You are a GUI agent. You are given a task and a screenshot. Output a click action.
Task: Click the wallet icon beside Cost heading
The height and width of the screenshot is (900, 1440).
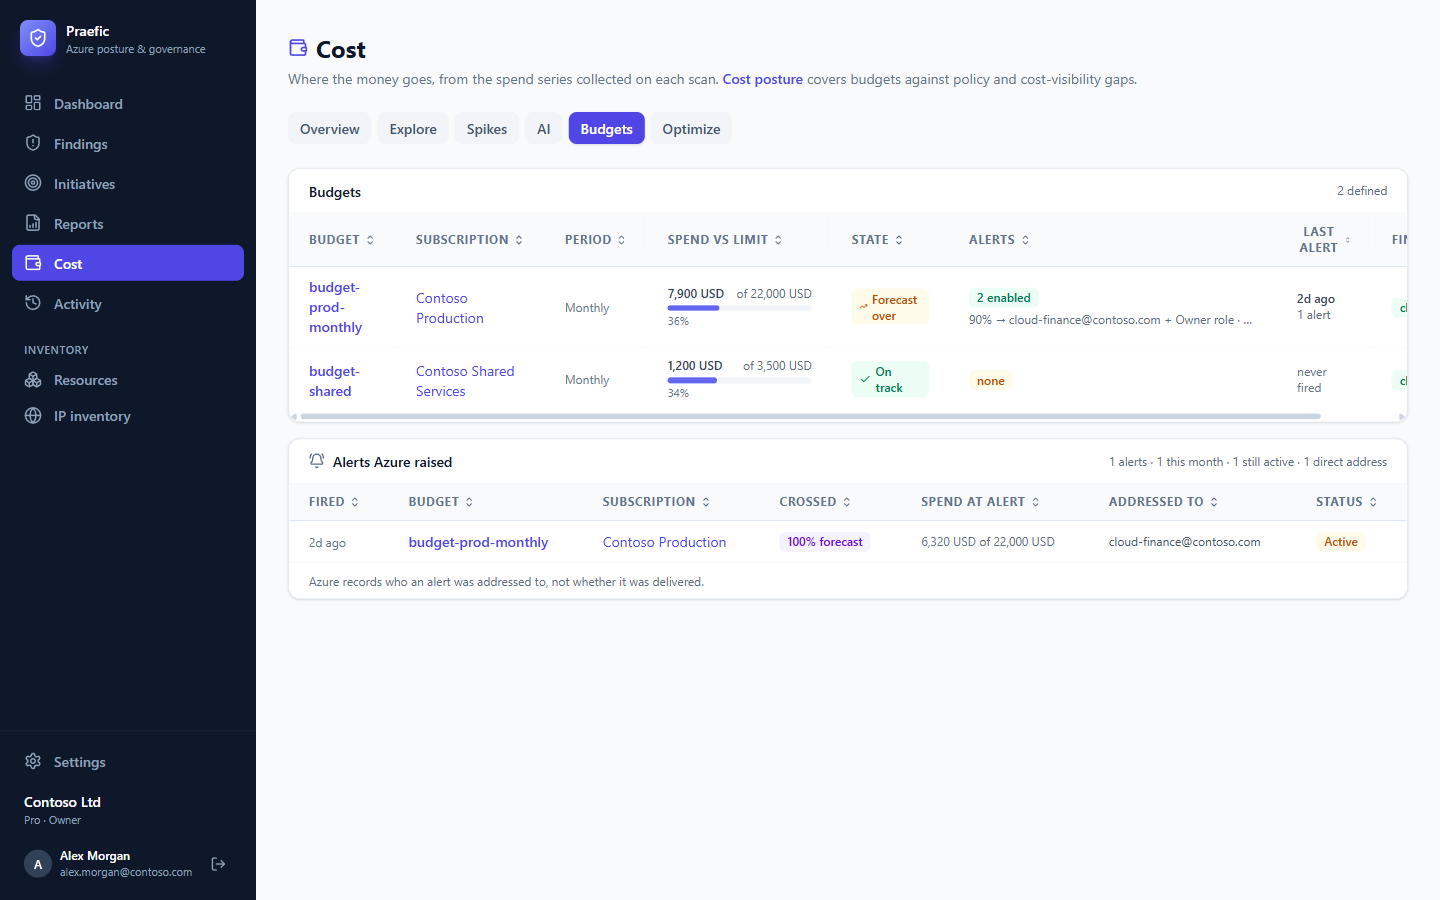click(298, 48)
